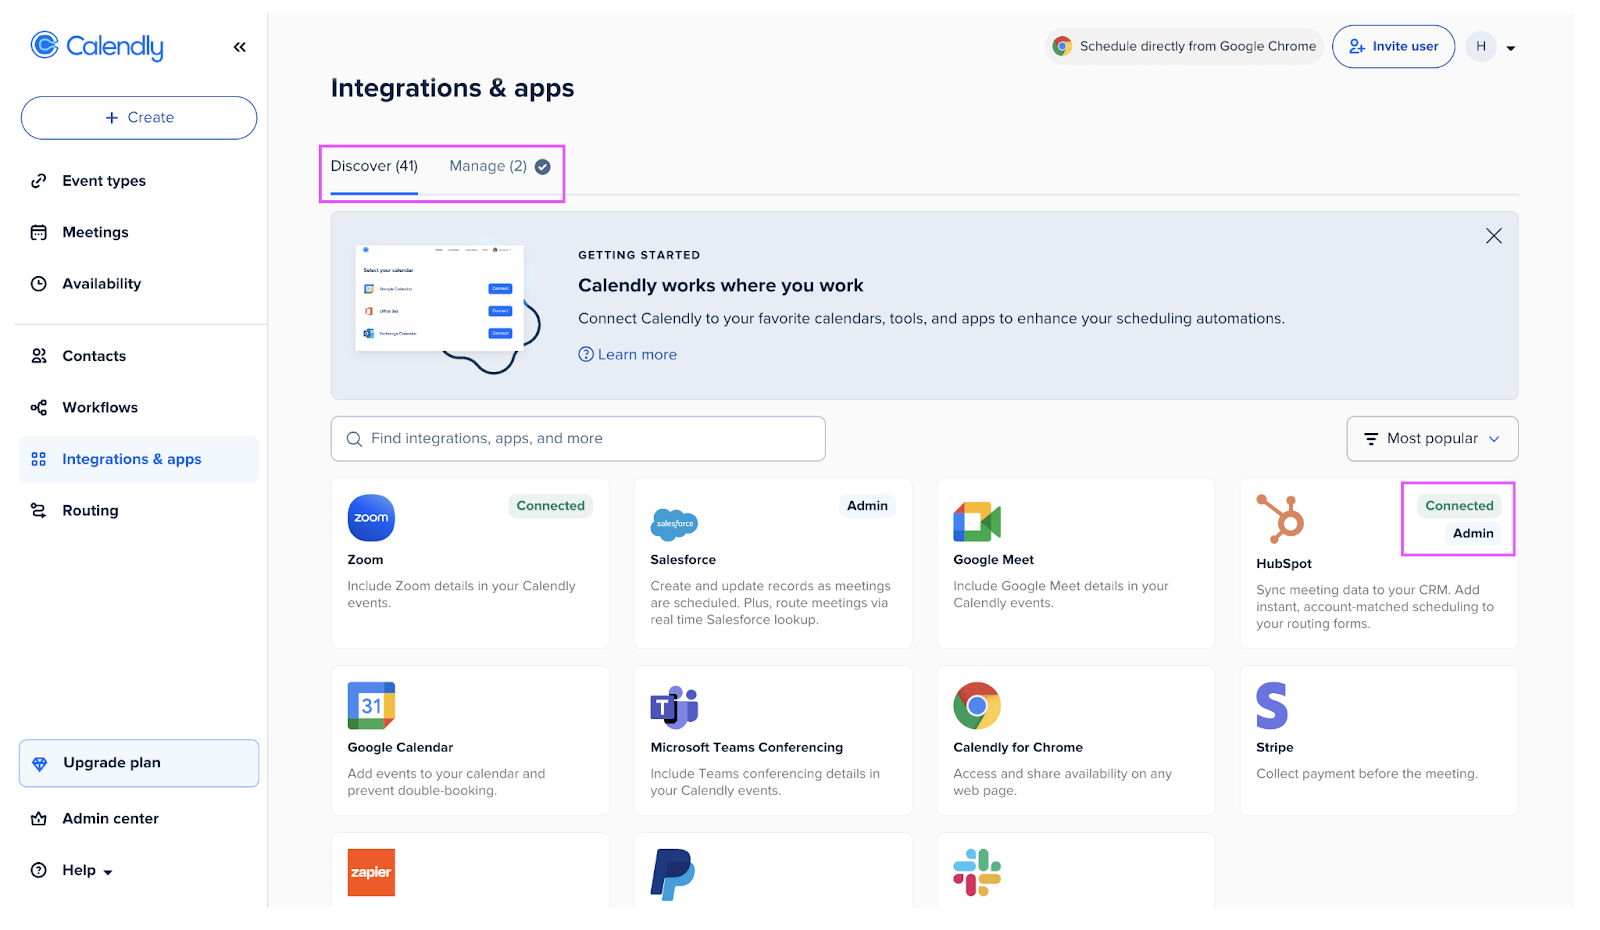1600x930 pixels.
Task: Click the Integrations & apps heading
Action: 452,88
